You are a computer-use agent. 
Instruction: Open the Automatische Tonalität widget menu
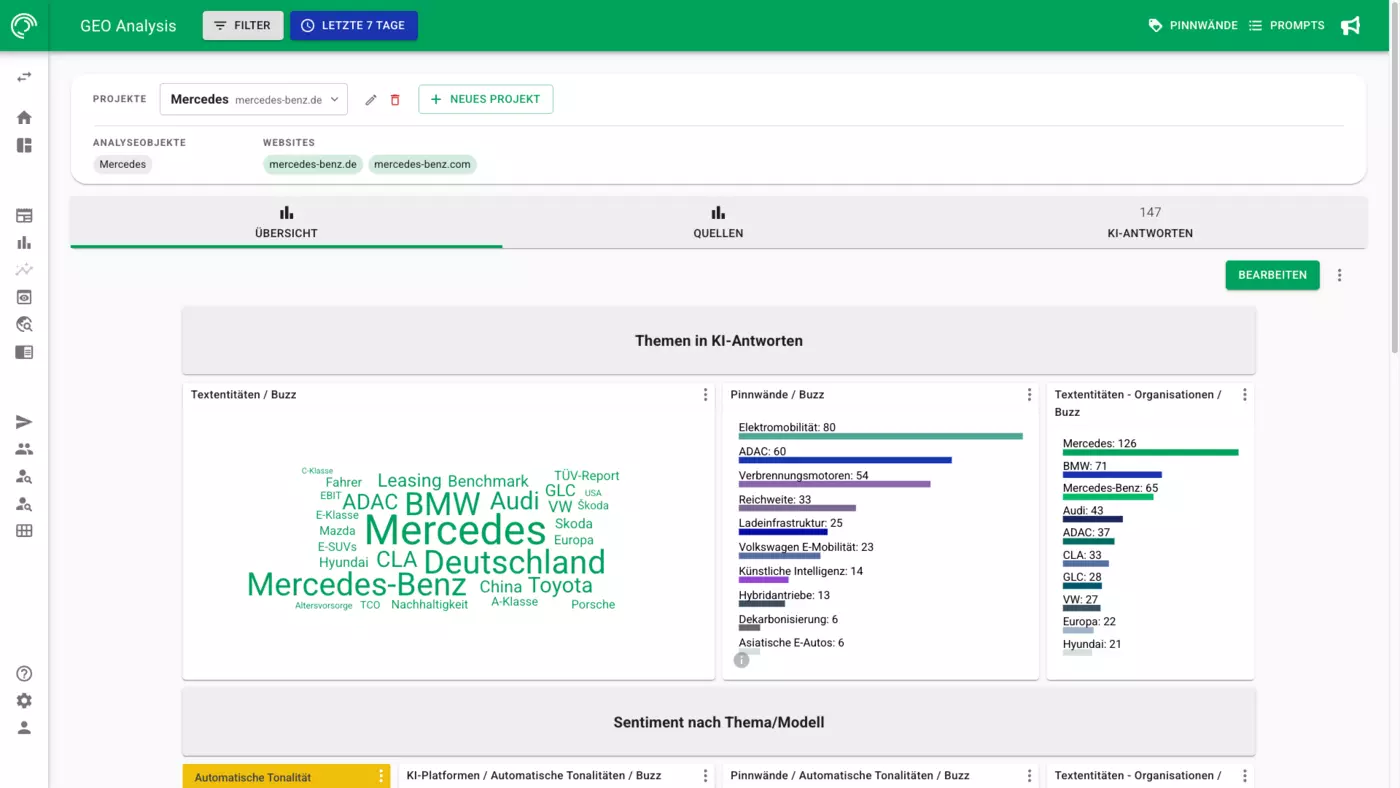[x=381, y=776]
